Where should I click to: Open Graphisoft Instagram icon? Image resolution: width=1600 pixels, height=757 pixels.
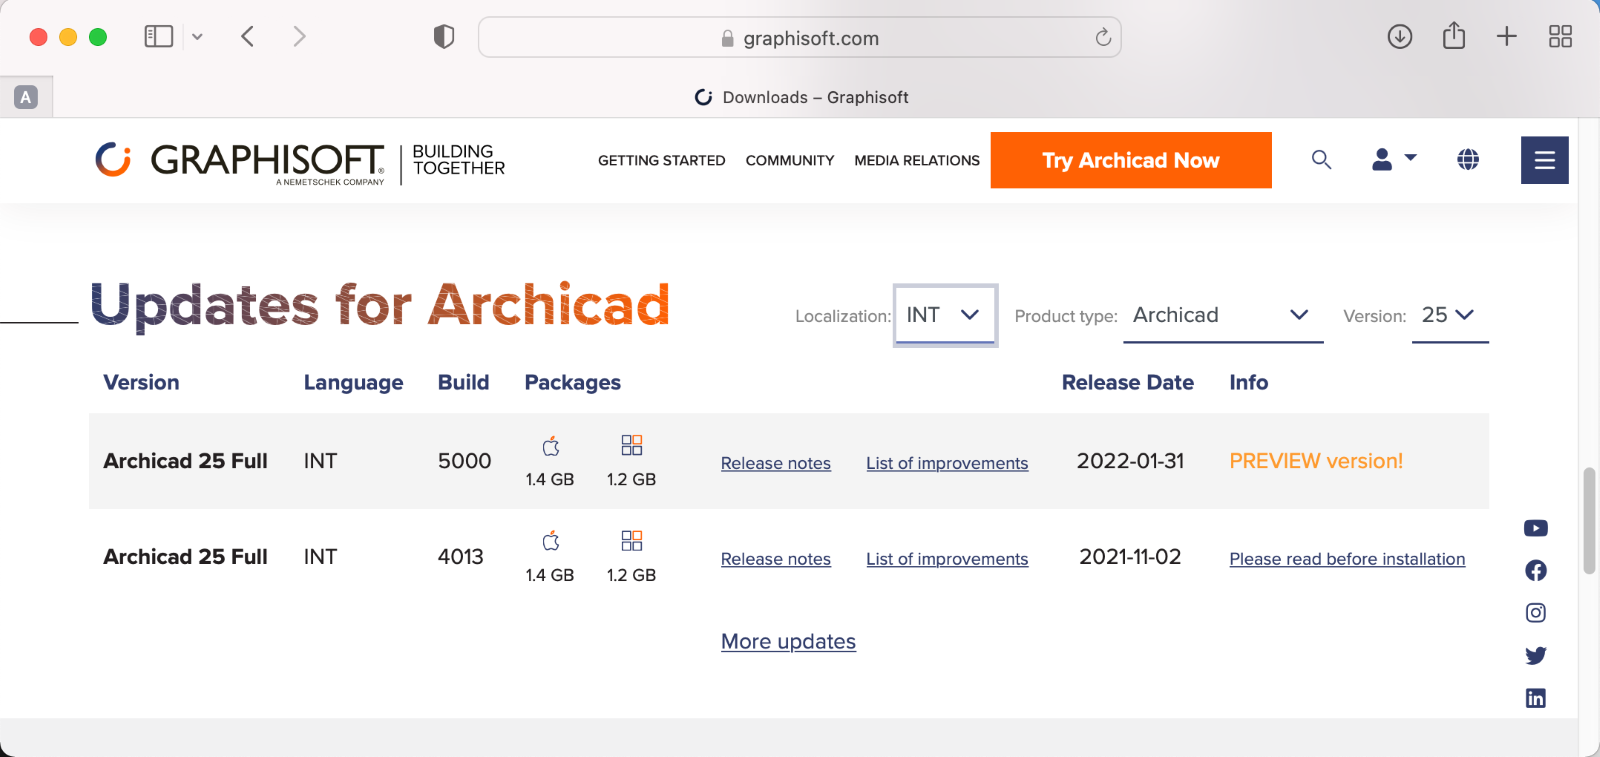[x=1536, y=613]
